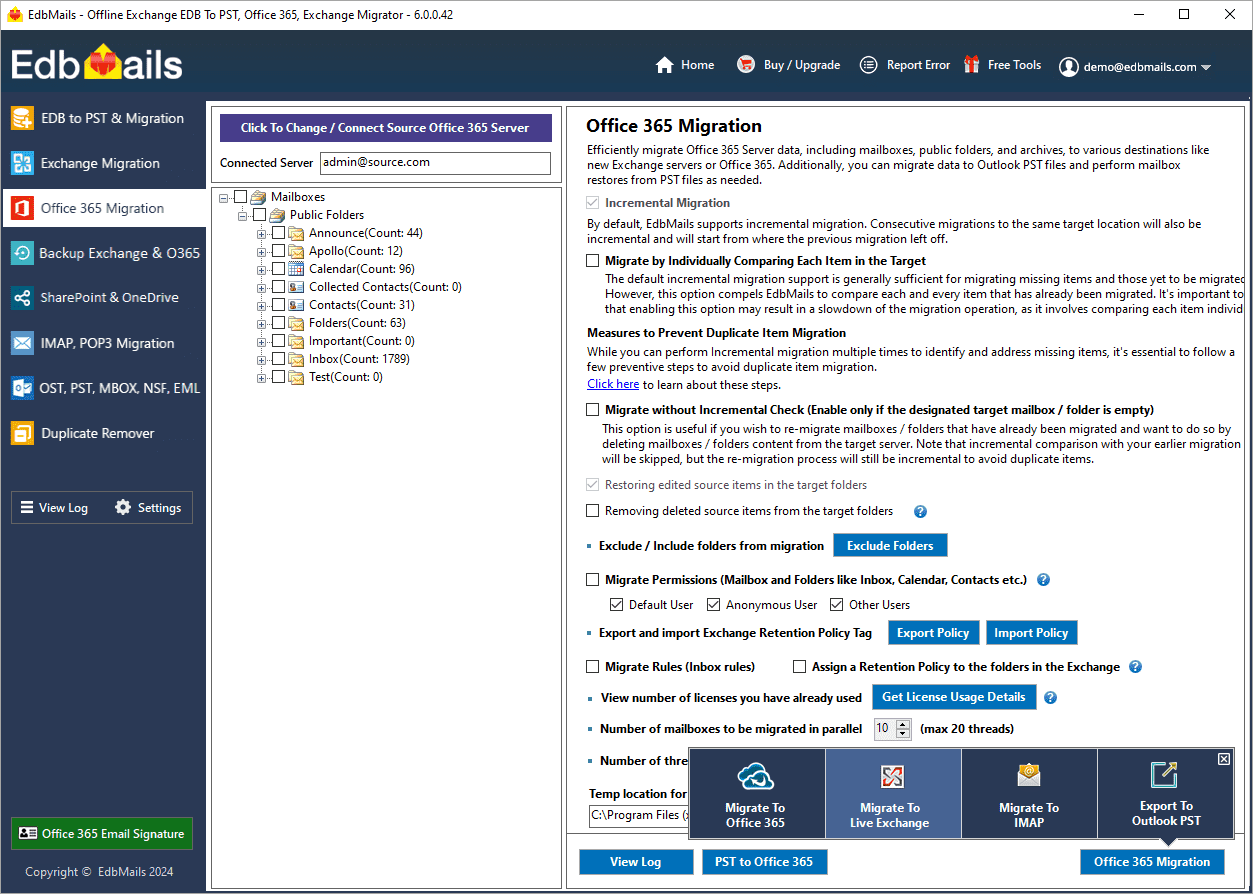Expand the Announce folder node
Viewport: 1253px width, 894px height.
click(x=261, y=233)
